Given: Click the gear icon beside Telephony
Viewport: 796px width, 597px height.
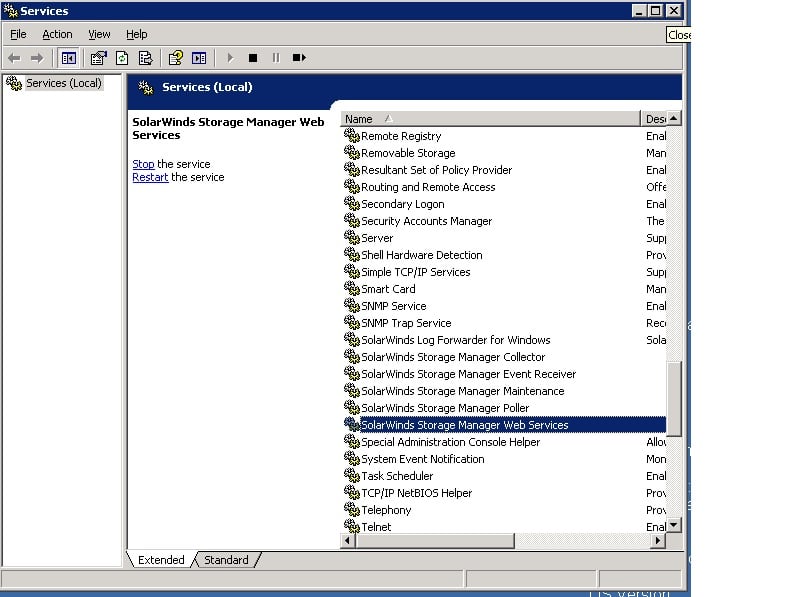Looking at the screenshot, I should pyautogui.click(x=352, y=509).
